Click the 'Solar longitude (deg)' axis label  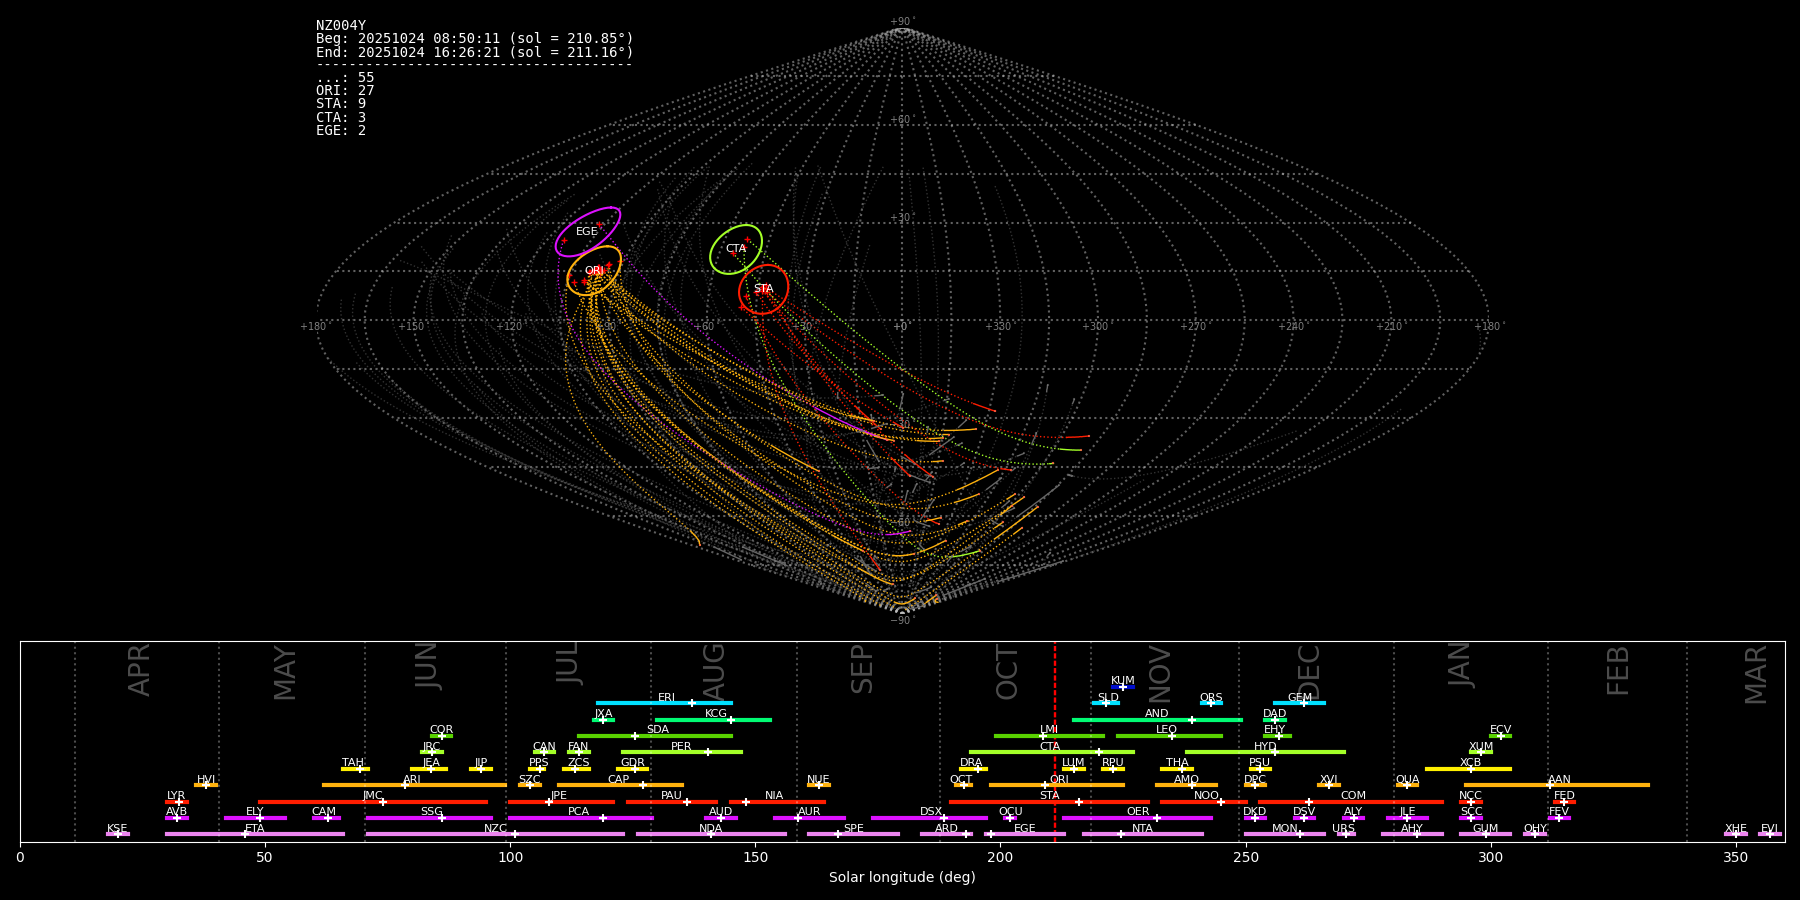pyautogui.click(x=902, y=878)
